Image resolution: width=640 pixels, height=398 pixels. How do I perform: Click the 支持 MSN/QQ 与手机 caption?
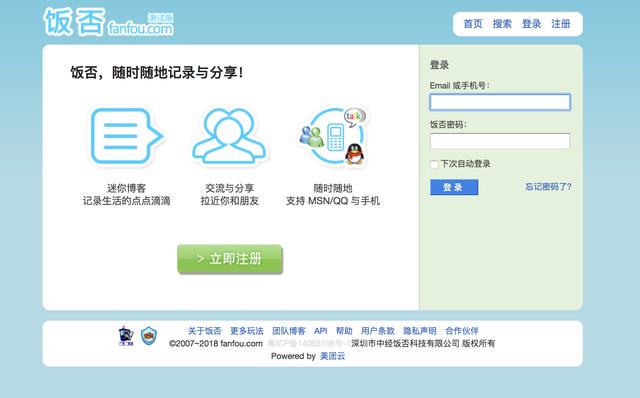(333, 201)
